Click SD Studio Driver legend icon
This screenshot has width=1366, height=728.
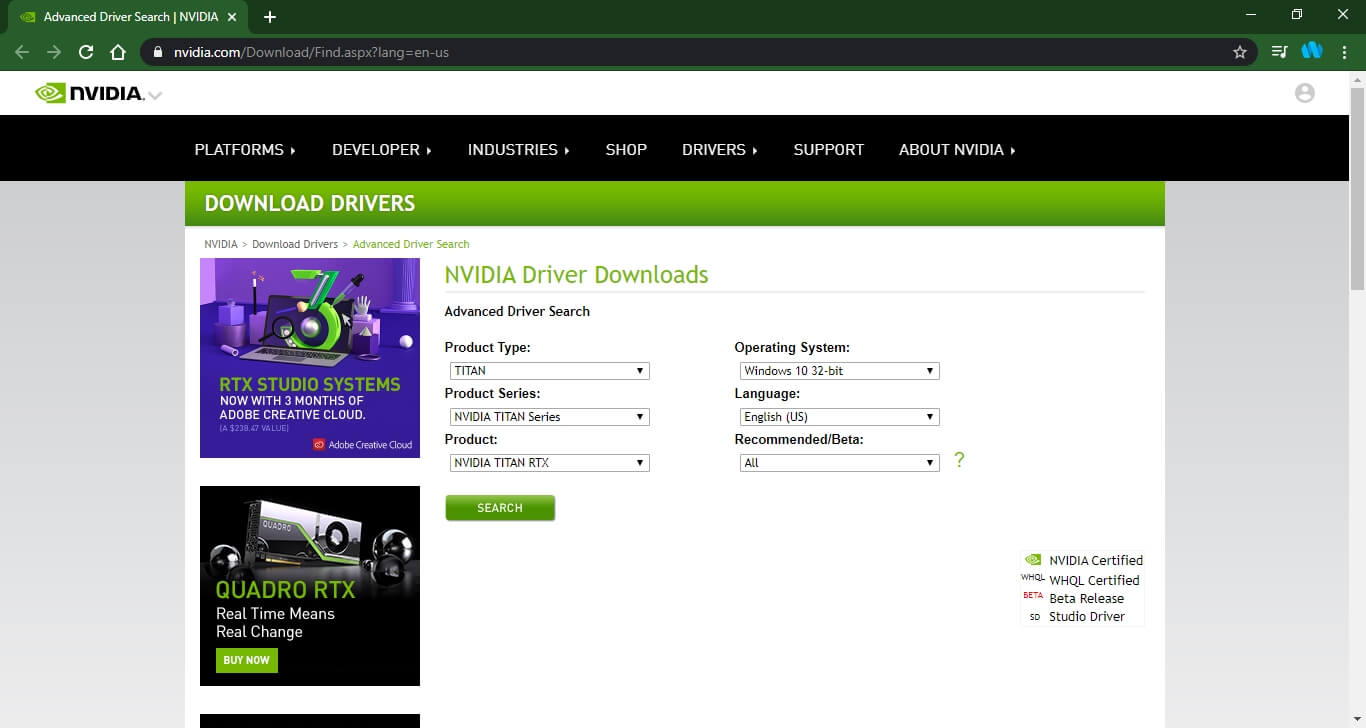click(x=1034, y=617)
